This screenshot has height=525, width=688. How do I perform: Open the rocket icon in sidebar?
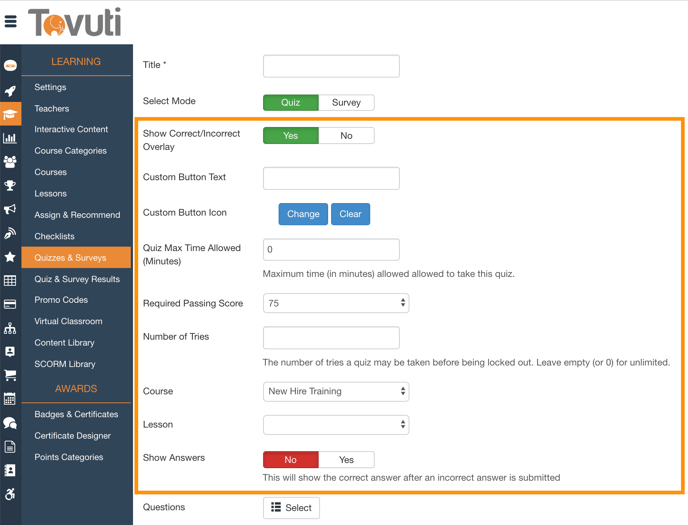10,91
